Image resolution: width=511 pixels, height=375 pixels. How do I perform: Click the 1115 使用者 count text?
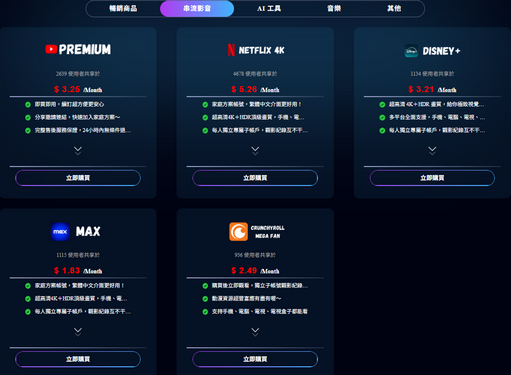(x=78, y=255)
